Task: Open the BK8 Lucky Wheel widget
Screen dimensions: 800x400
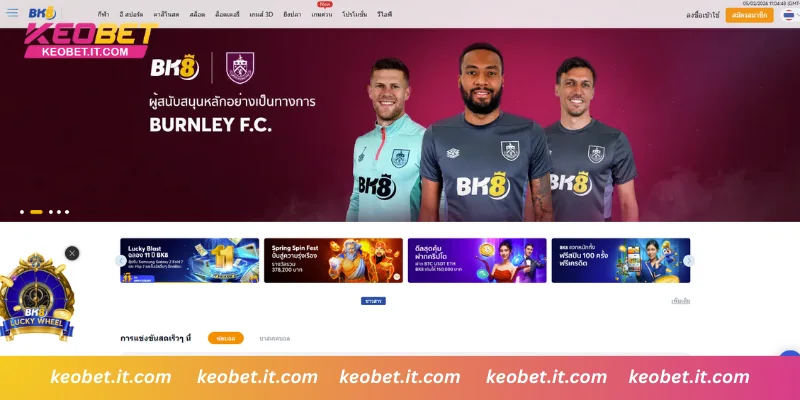Action: tap(37, 297)
